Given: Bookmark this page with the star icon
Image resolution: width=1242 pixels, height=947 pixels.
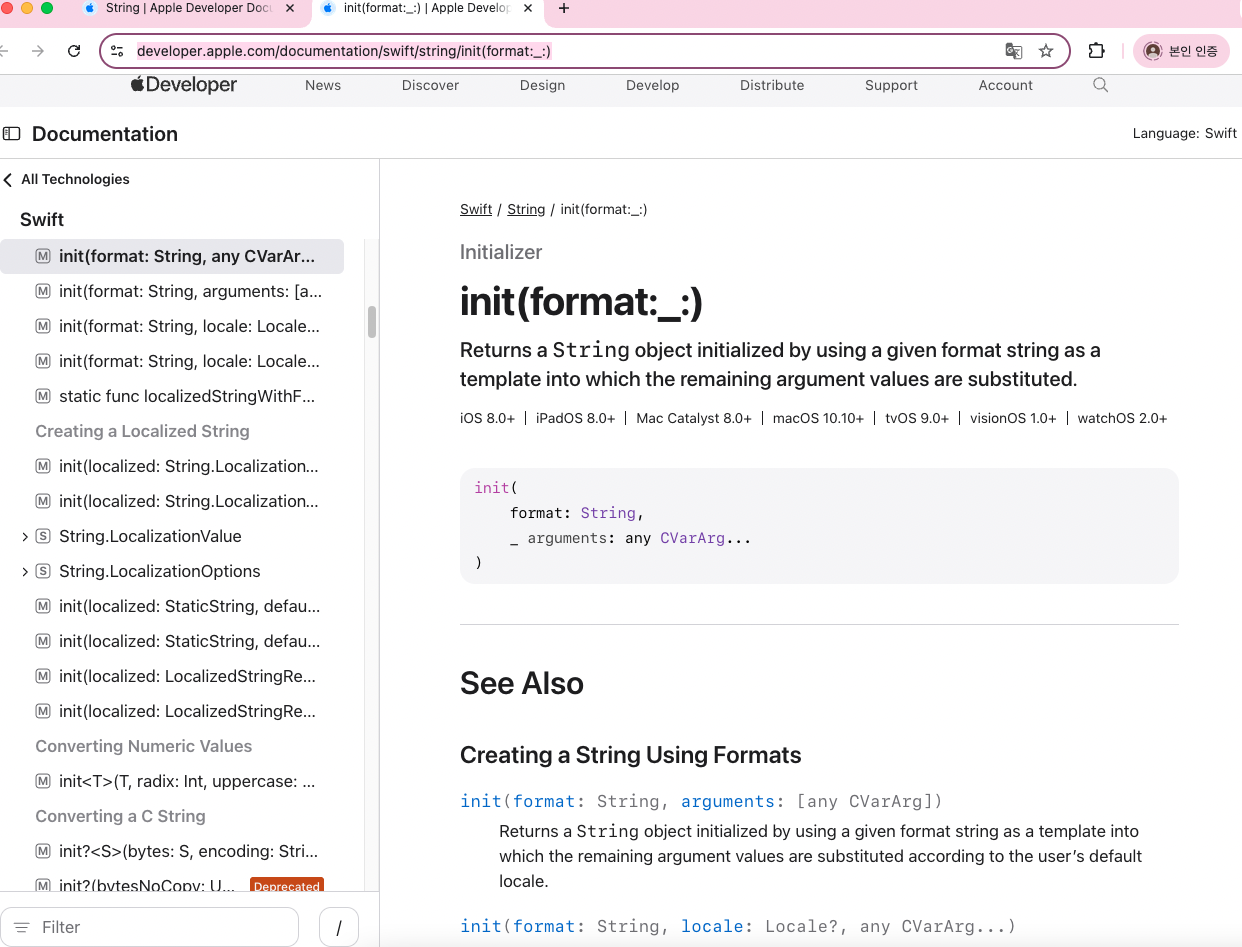Looking at the screenshot, I should (x=1046, y=51).
